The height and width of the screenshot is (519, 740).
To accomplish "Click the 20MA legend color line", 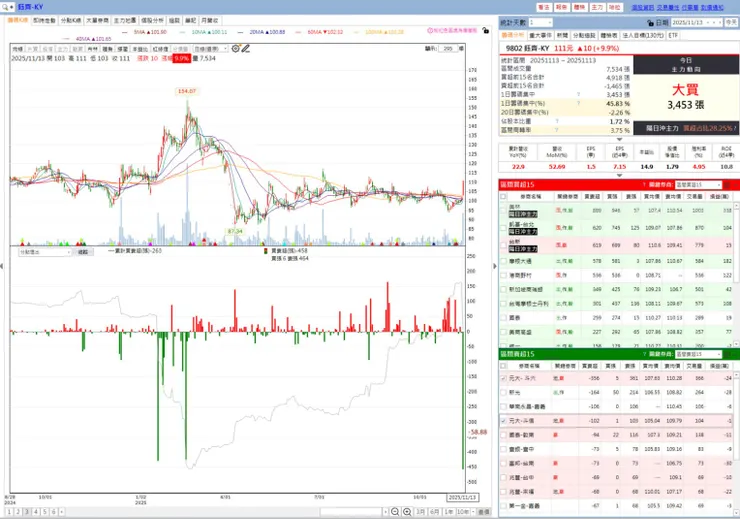I will [x=240, y=32].
